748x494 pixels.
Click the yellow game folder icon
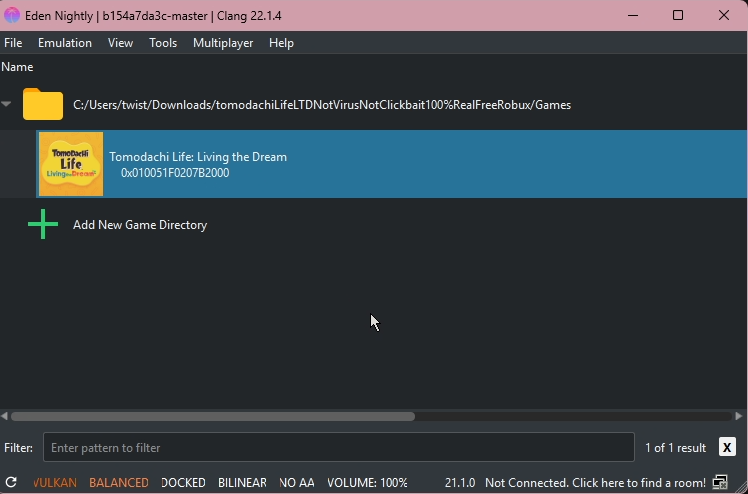[x=43, y=104]
